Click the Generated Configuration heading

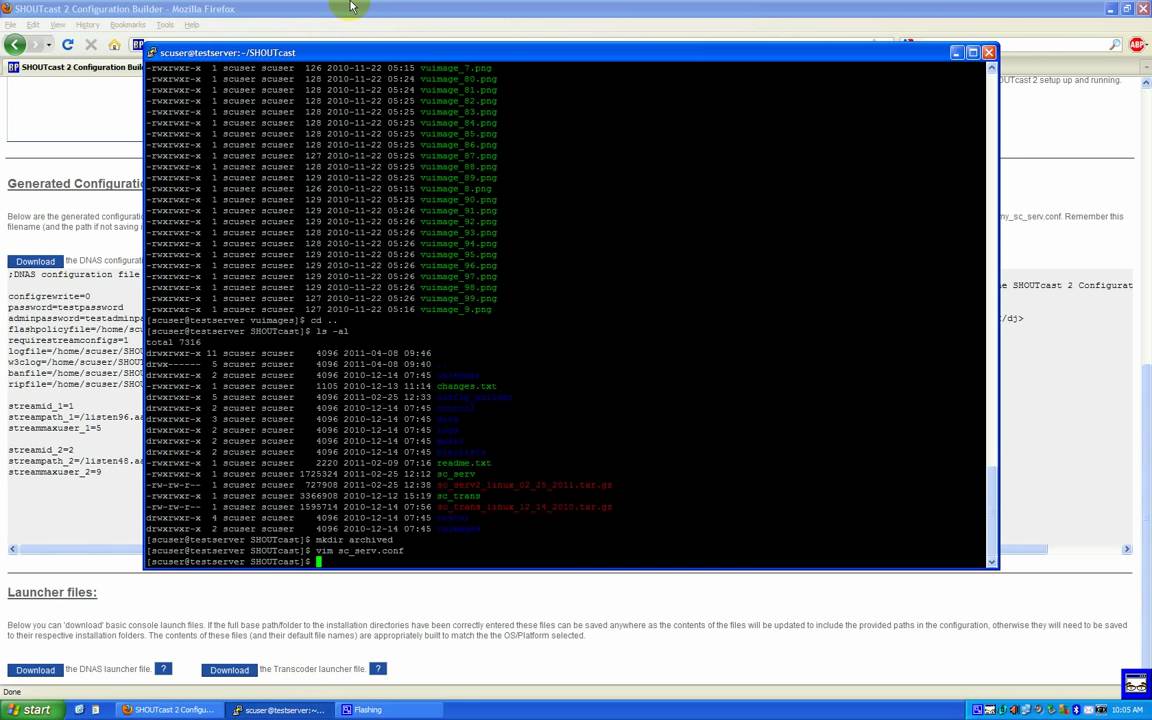[76, 184]
